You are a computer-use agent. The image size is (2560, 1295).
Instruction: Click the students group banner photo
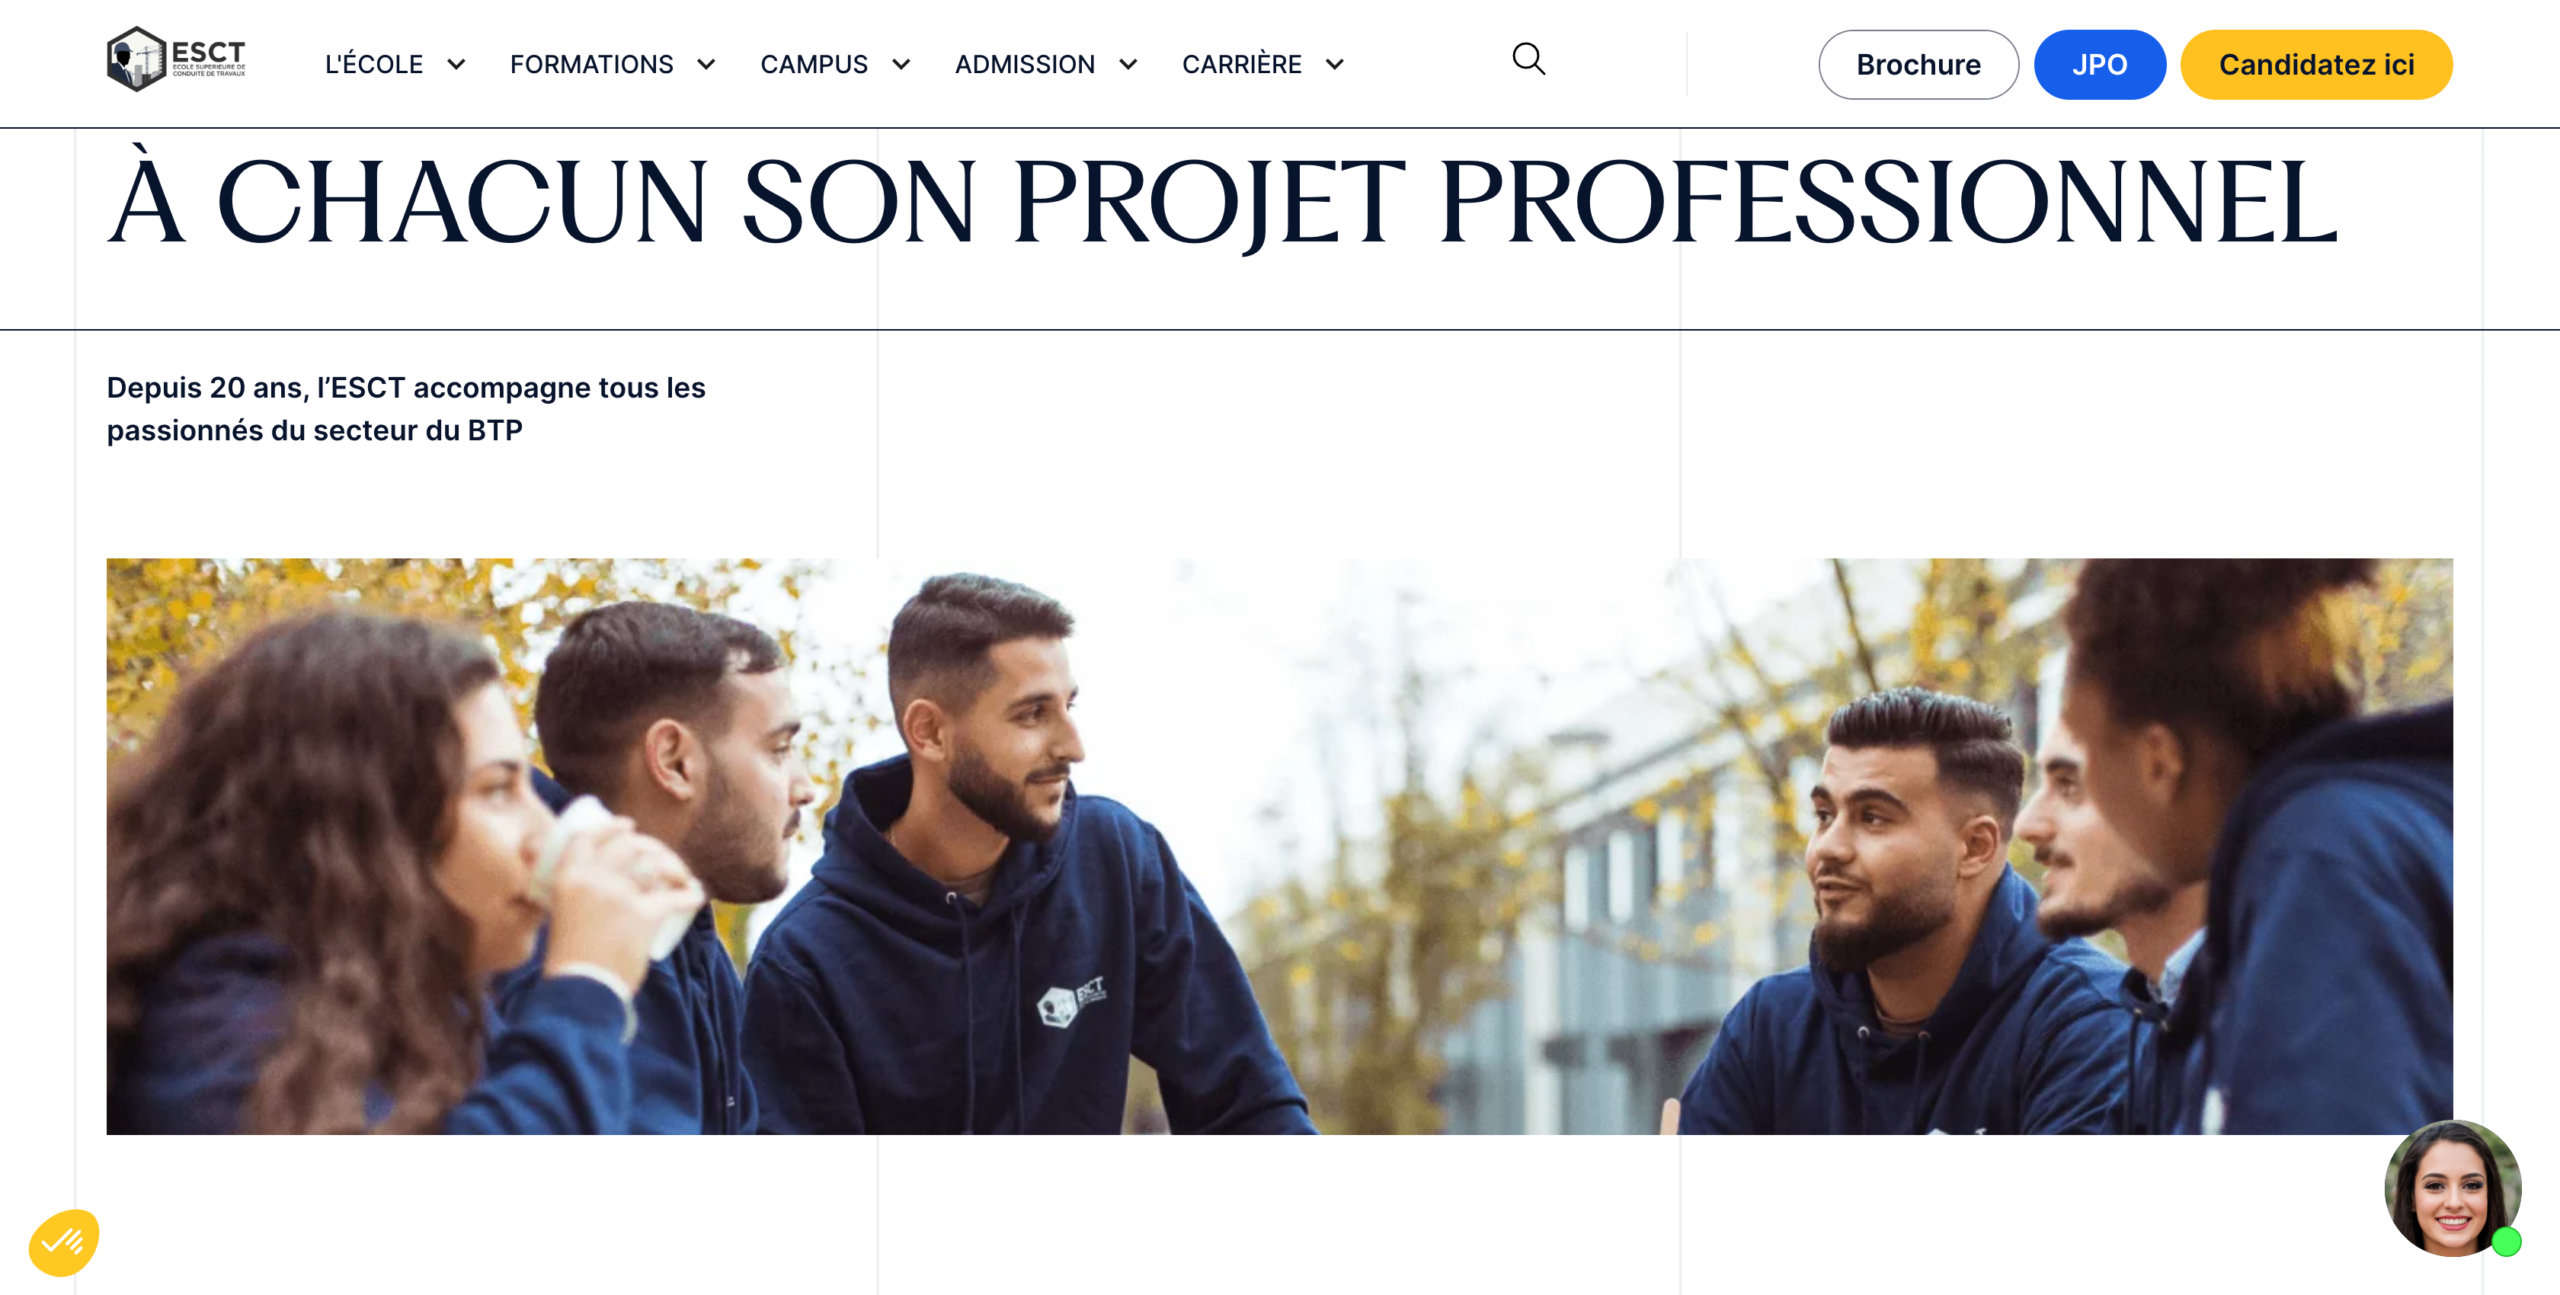(1280, 846)
